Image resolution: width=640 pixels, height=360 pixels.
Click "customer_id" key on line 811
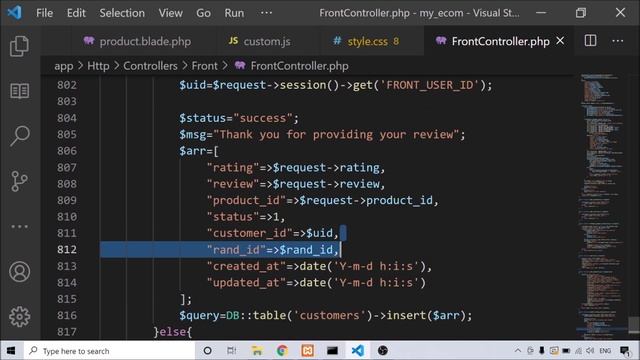point(249,233)
